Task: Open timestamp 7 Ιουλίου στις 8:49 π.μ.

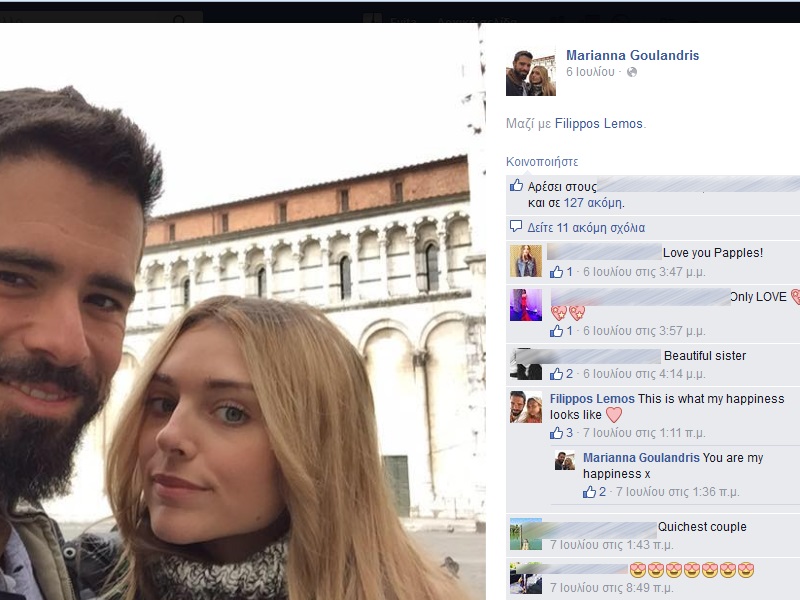Action: coord(614,588)
